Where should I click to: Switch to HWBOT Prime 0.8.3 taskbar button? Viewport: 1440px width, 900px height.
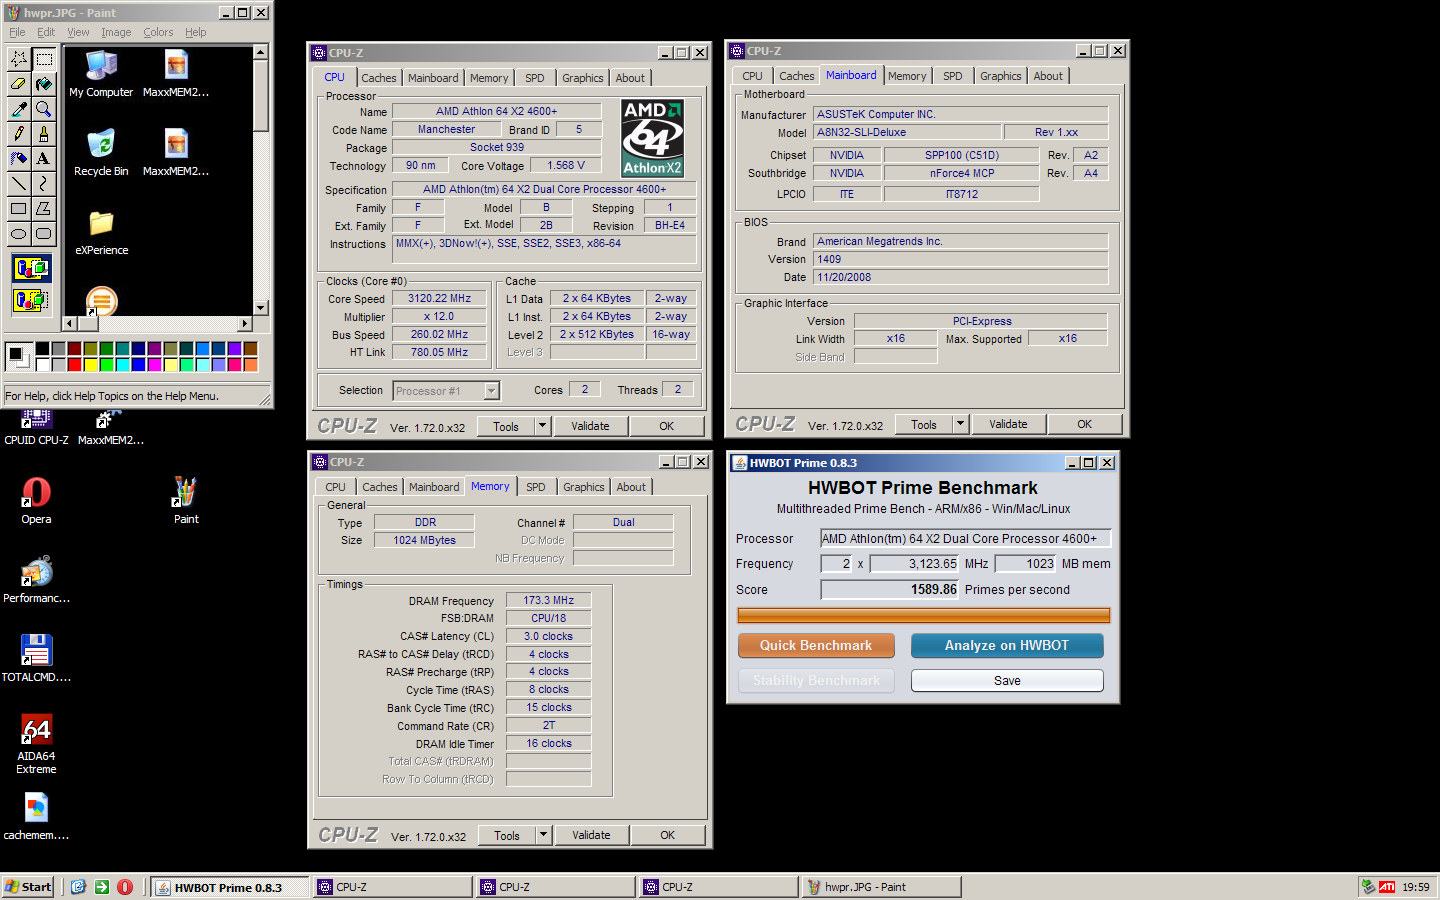[x=229, y=887]
